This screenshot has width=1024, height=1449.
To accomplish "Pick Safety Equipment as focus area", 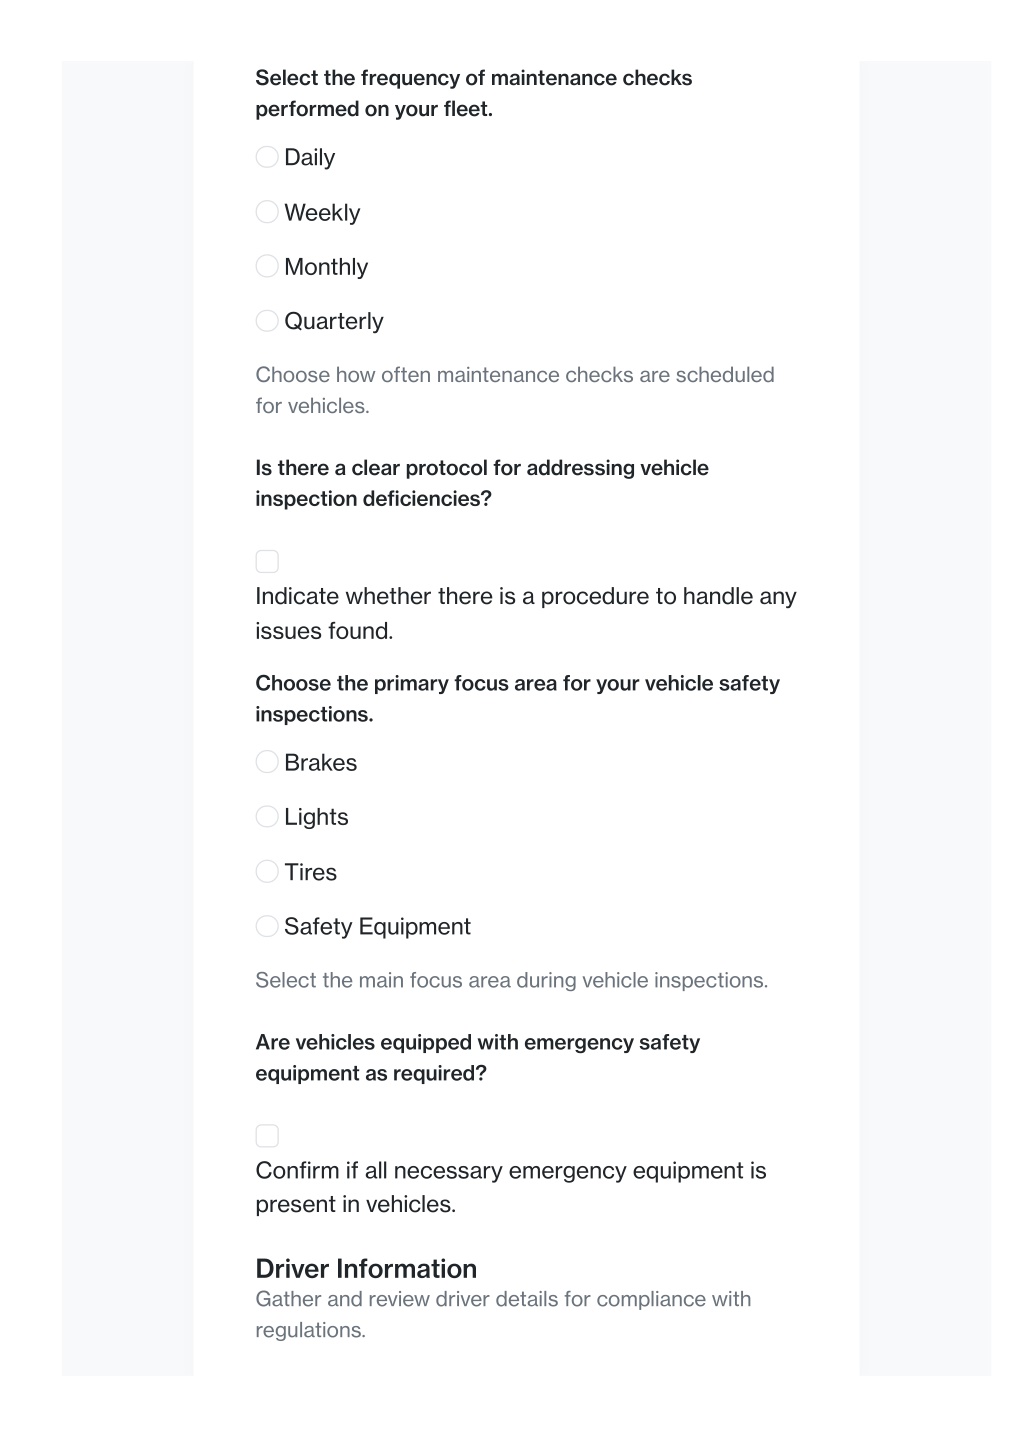I will (267, 926).
